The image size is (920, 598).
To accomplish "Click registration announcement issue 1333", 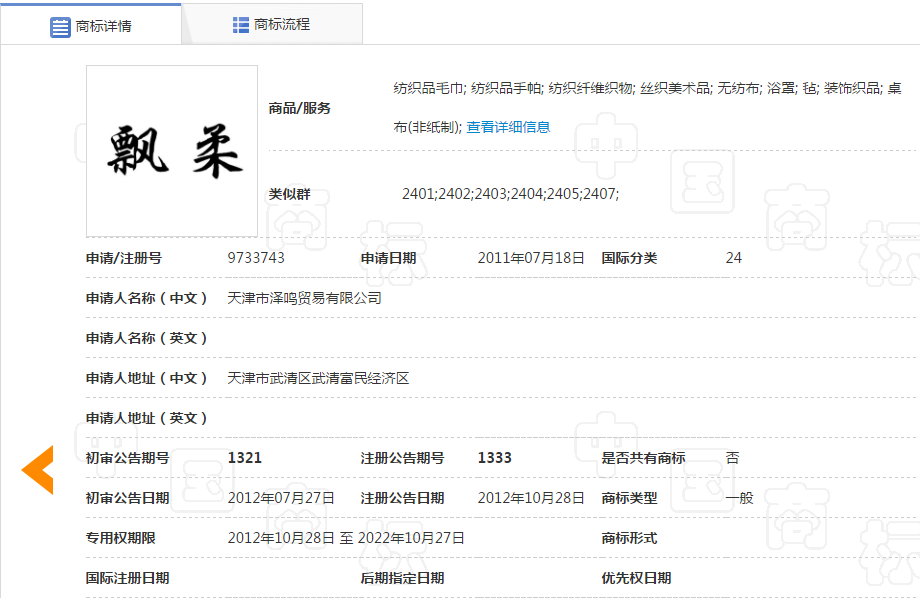I will pyautogui.click(x=495, y=458).
